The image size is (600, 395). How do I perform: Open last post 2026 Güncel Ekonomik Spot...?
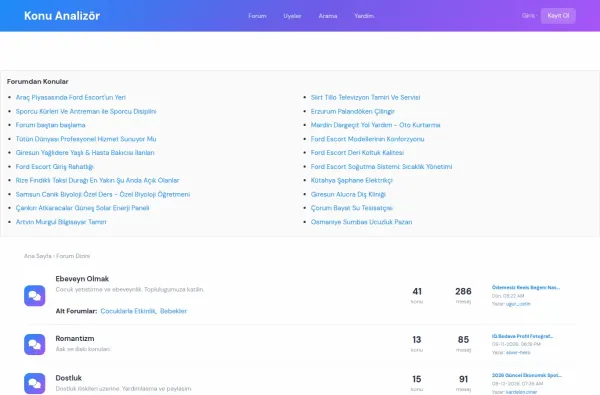pos(527,375)
